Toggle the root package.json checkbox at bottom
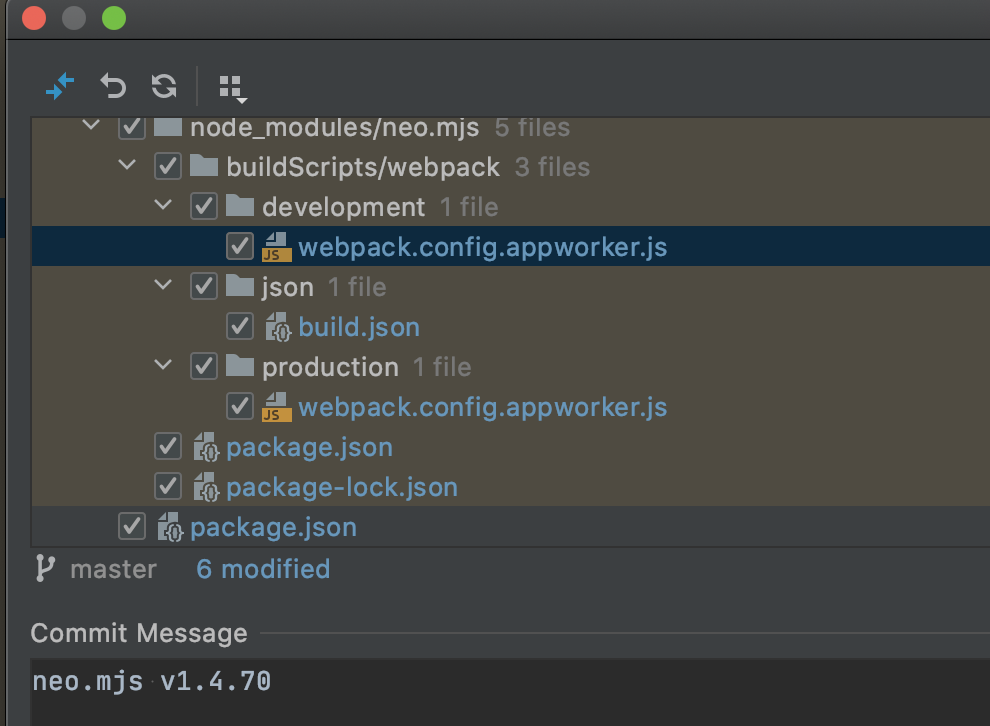Screen dimensions: 990x726 click(x=132, y=527)
